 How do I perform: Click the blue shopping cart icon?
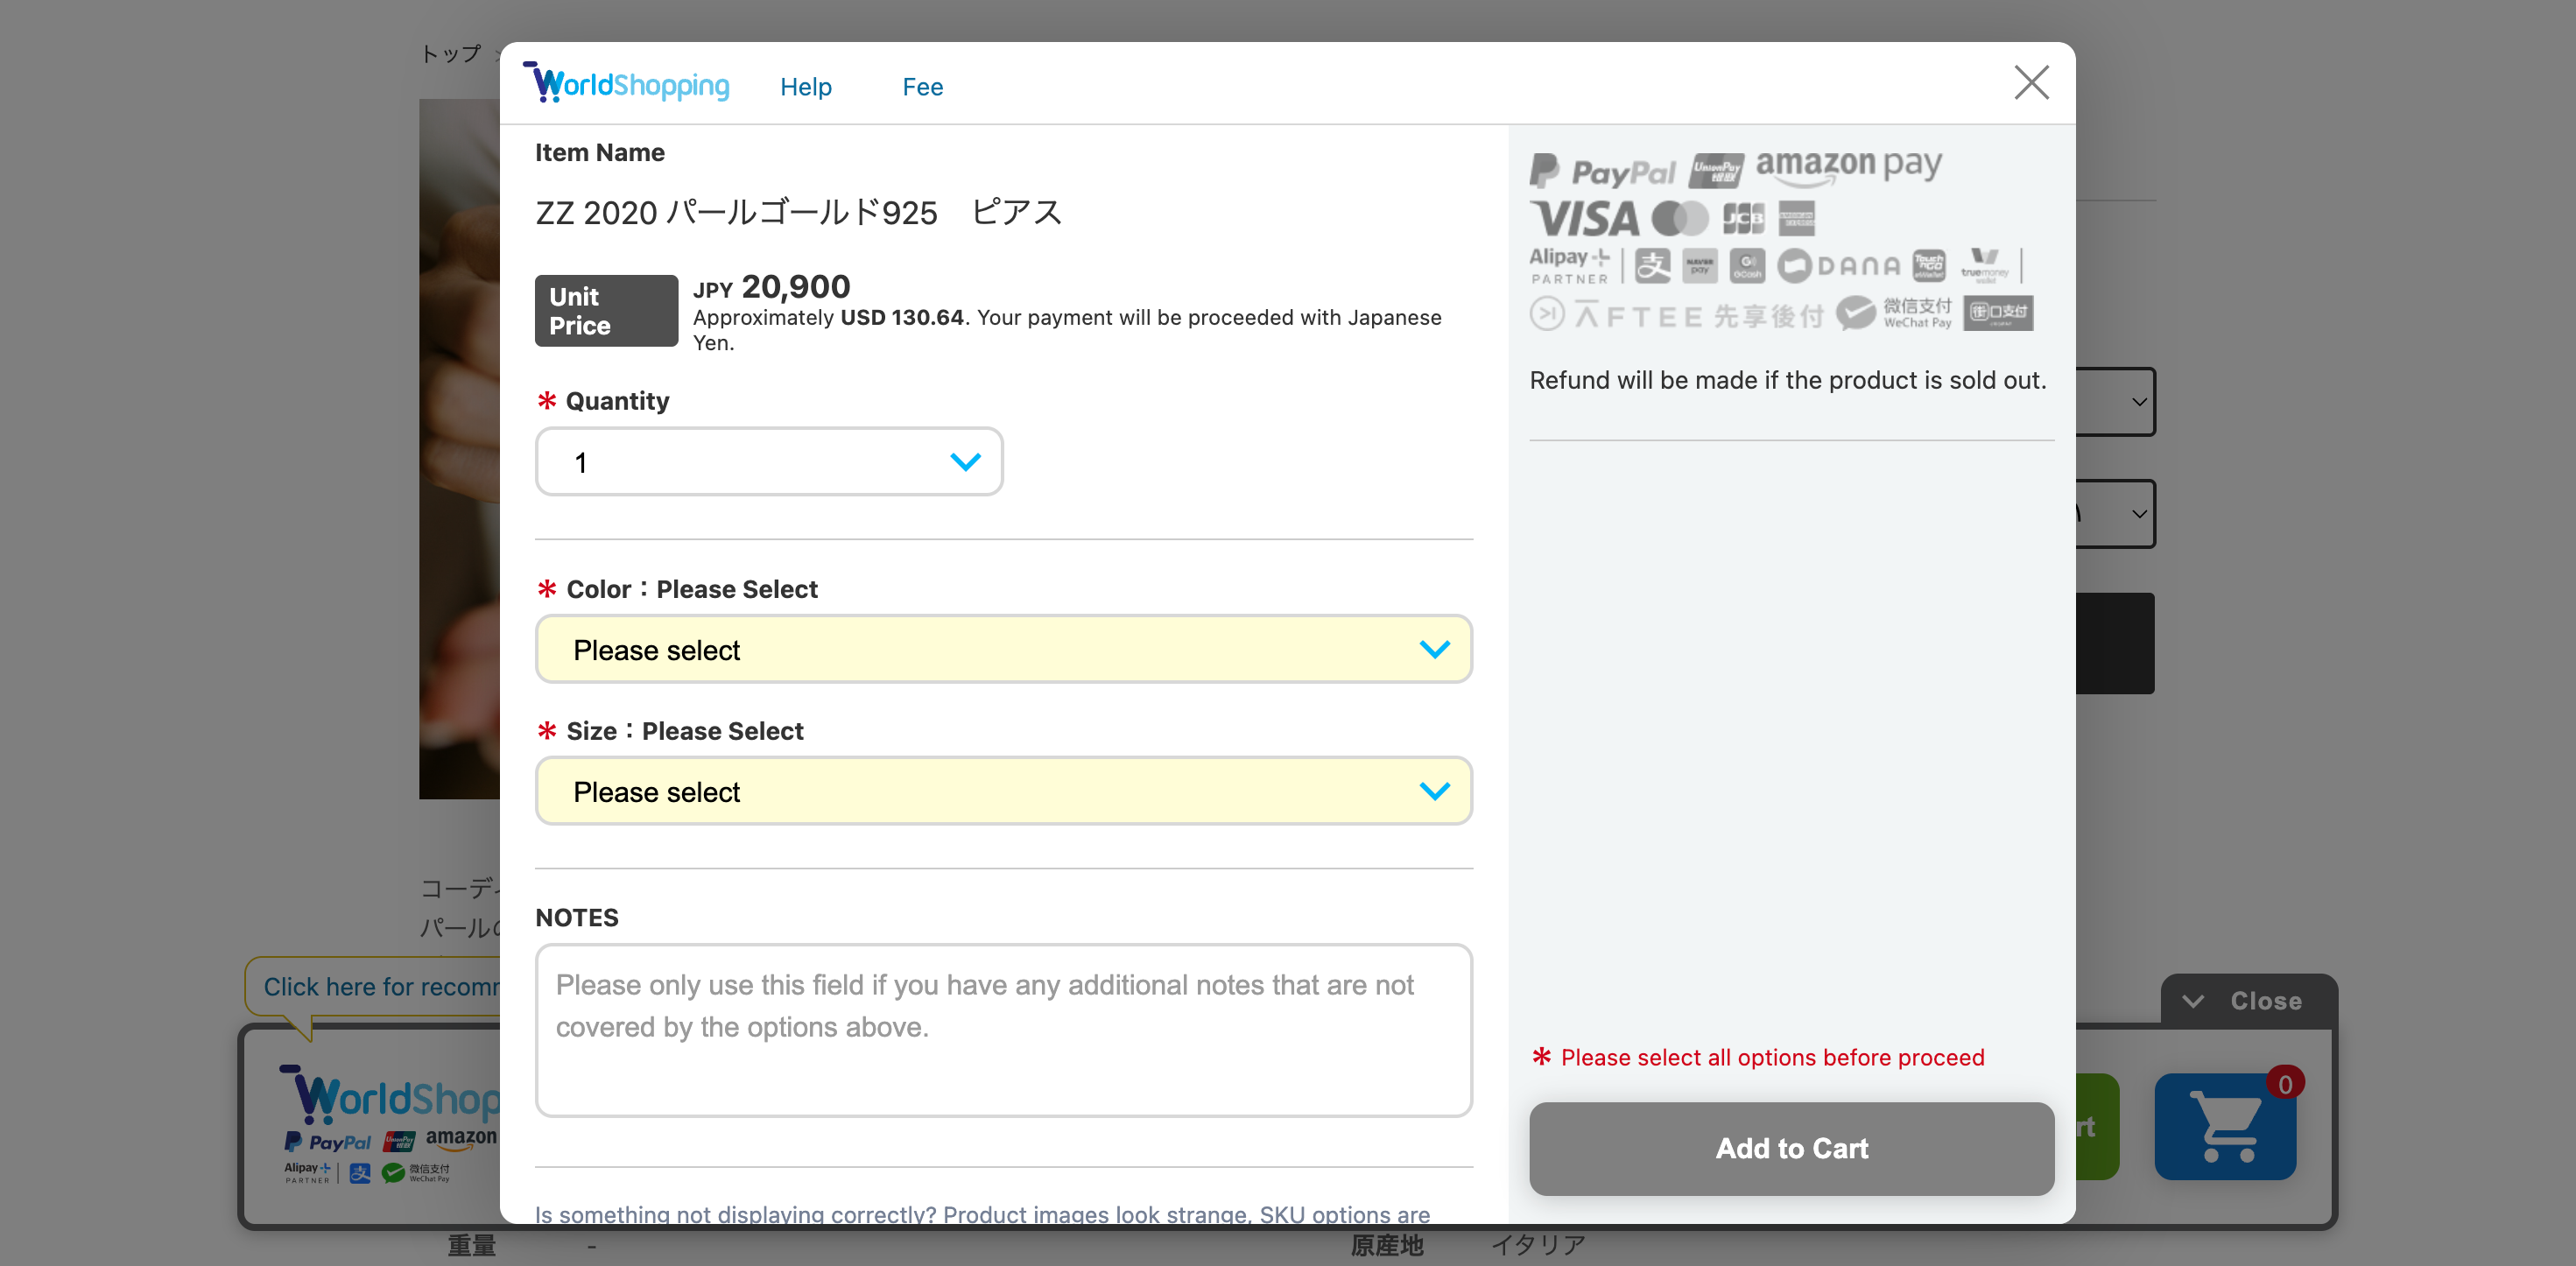pyautogui.click(x=2225, y=1127)
